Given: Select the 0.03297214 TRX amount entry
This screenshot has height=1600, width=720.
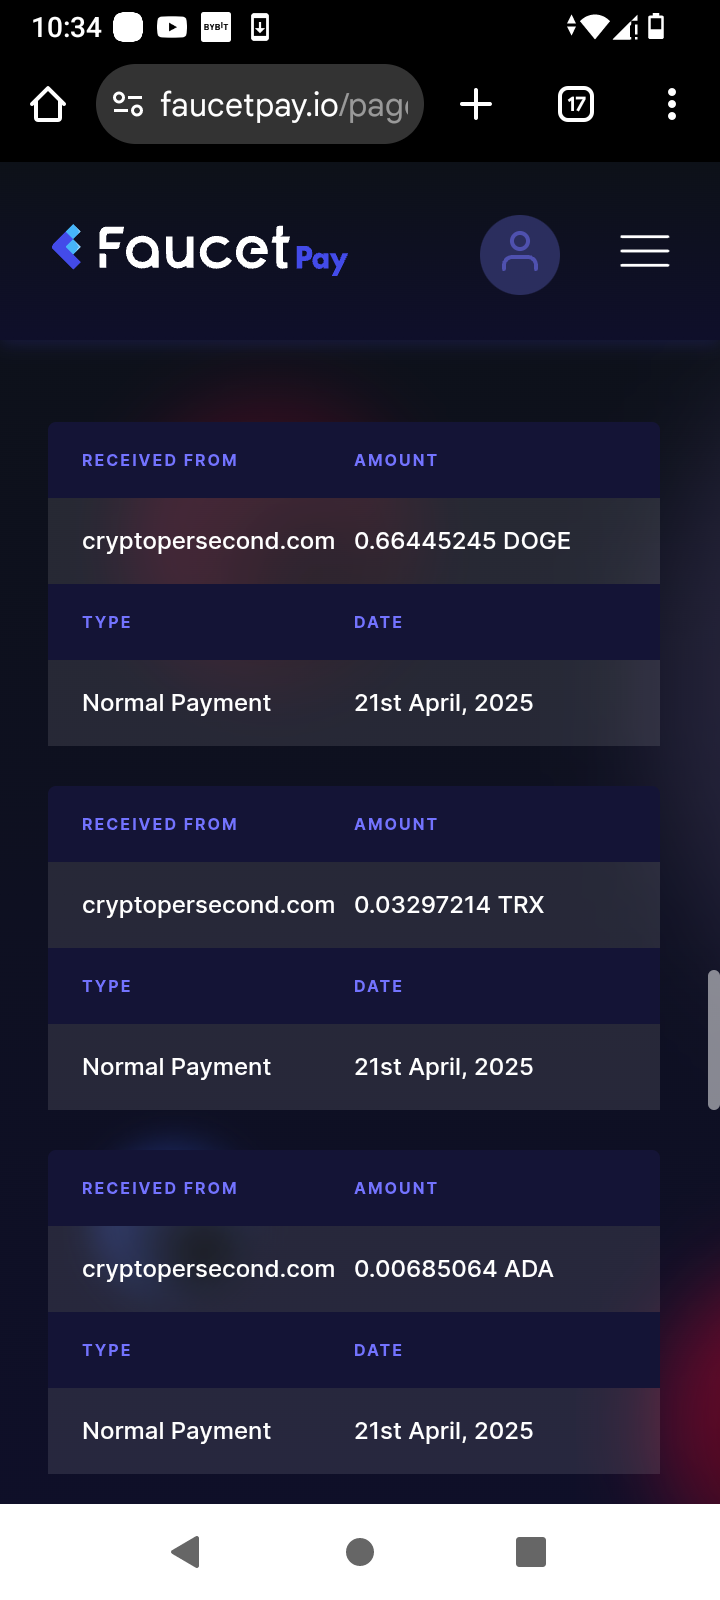Looking at the screenshot, I should click(x=449, y=905).
